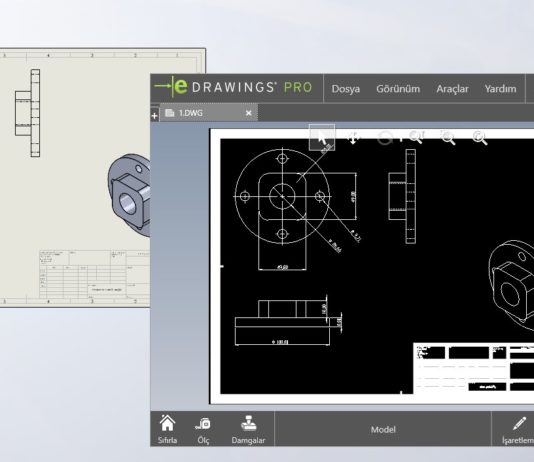Click side view in background SolidWorks sheet
The width and height of the screenshot is (534, 462).
tap(28, 113)
